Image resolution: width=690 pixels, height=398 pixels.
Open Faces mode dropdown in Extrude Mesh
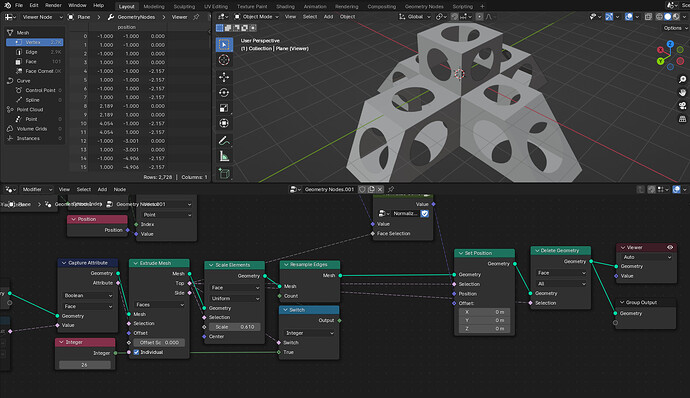159,305
